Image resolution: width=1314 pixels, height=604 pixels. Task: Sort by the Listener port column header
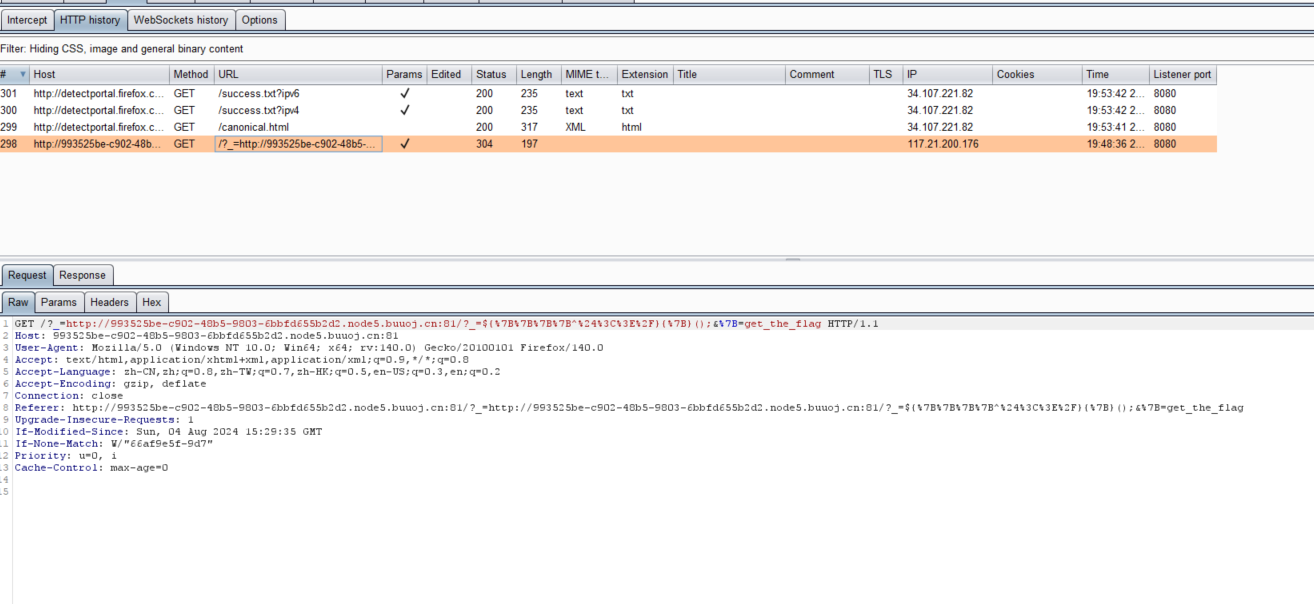coord(1183,74)
